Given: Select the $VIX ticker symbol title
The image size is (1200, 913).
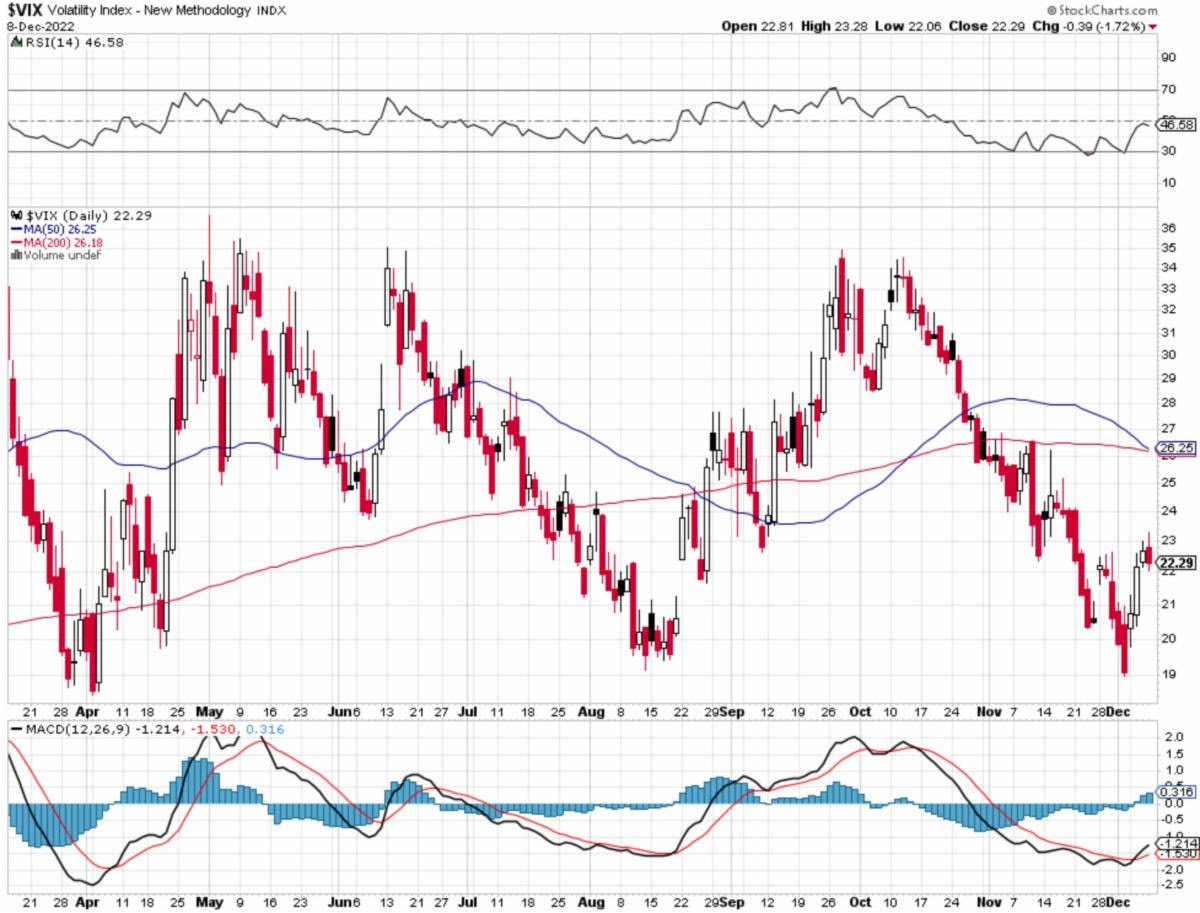Looking at the screenshot, I should (x=24, y=9).
